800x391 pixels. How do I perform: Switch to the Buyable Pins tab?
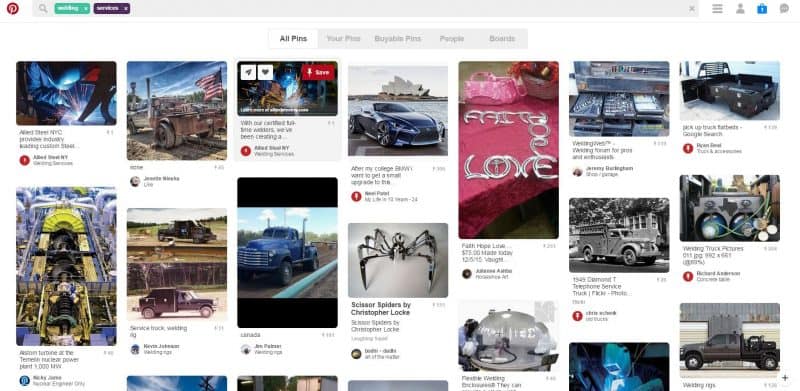398,39
